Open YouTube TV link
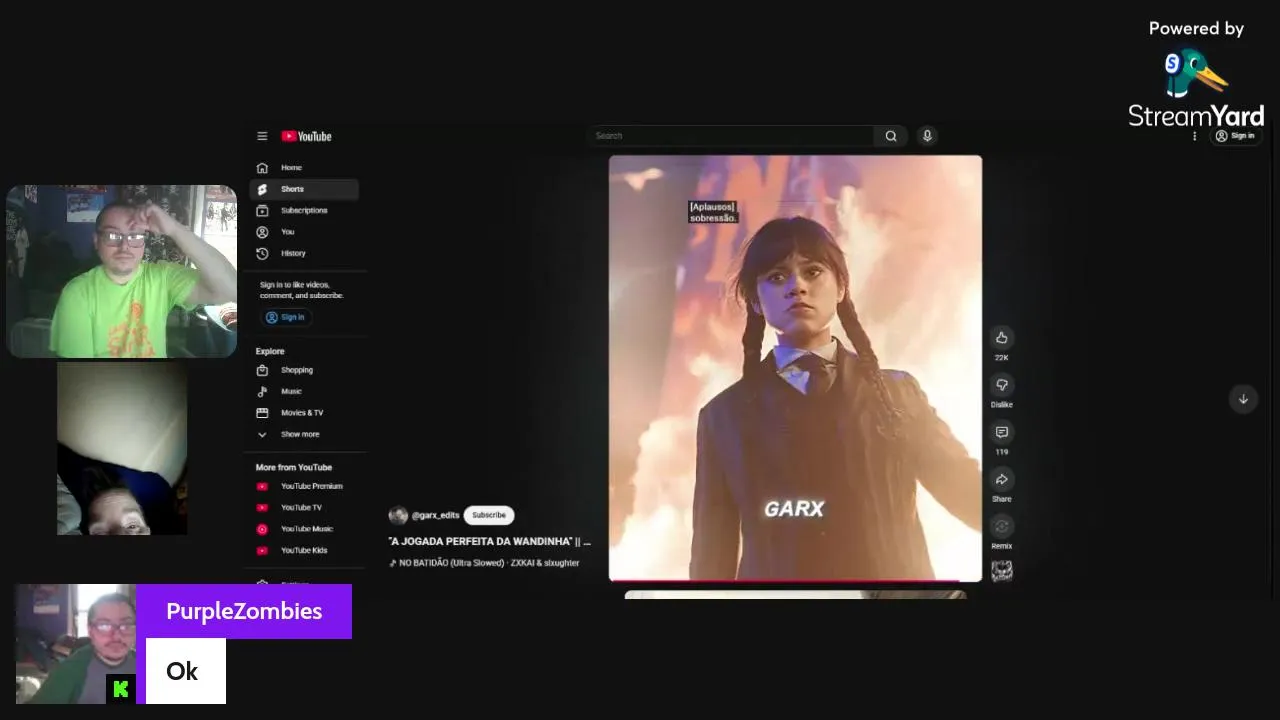The width and height of the screenshot is (1280, 720). tap(304, 508)
